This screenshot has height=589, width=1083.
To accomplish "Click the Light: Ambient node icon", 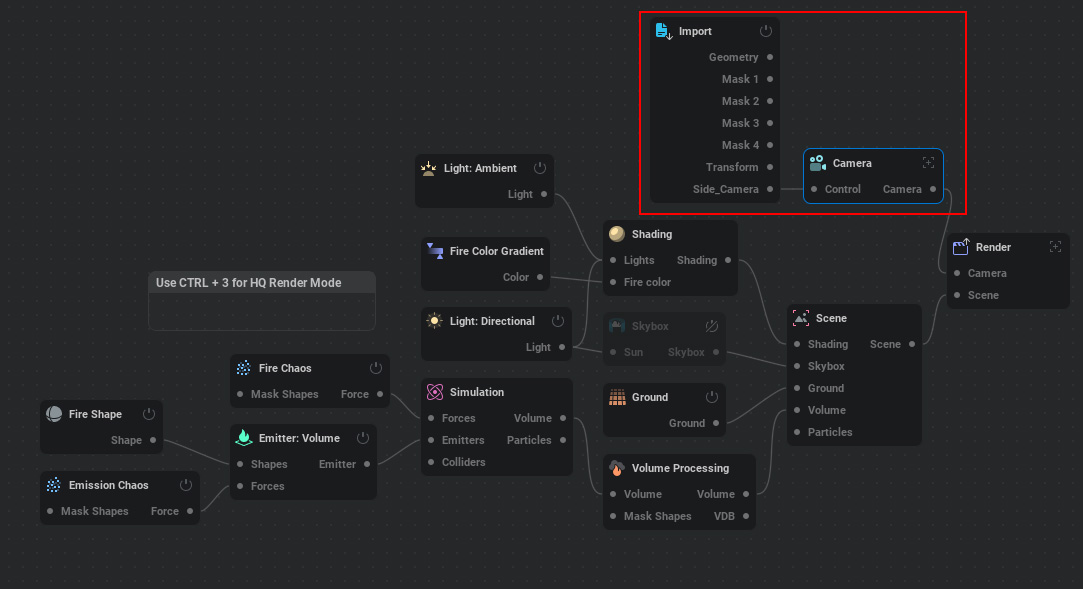I will tap(429, 168).
